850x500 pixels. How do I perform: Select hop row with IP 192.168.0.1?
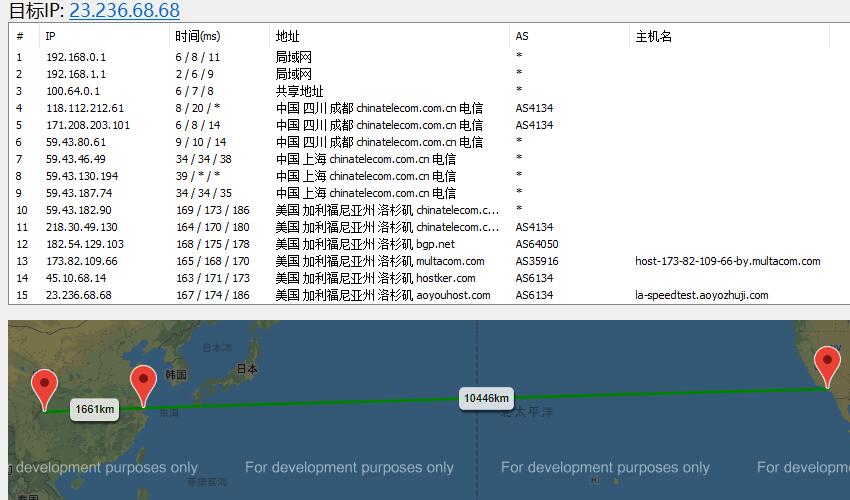(x=428, y=57)
